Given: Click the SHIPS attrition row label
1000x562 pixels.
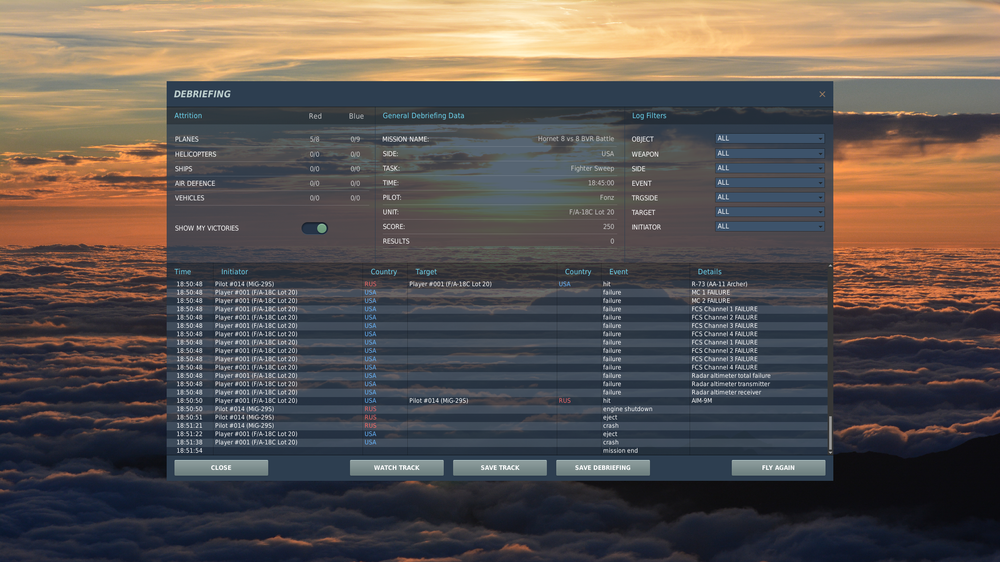Looking at the screenshot, I should (184, 169).
